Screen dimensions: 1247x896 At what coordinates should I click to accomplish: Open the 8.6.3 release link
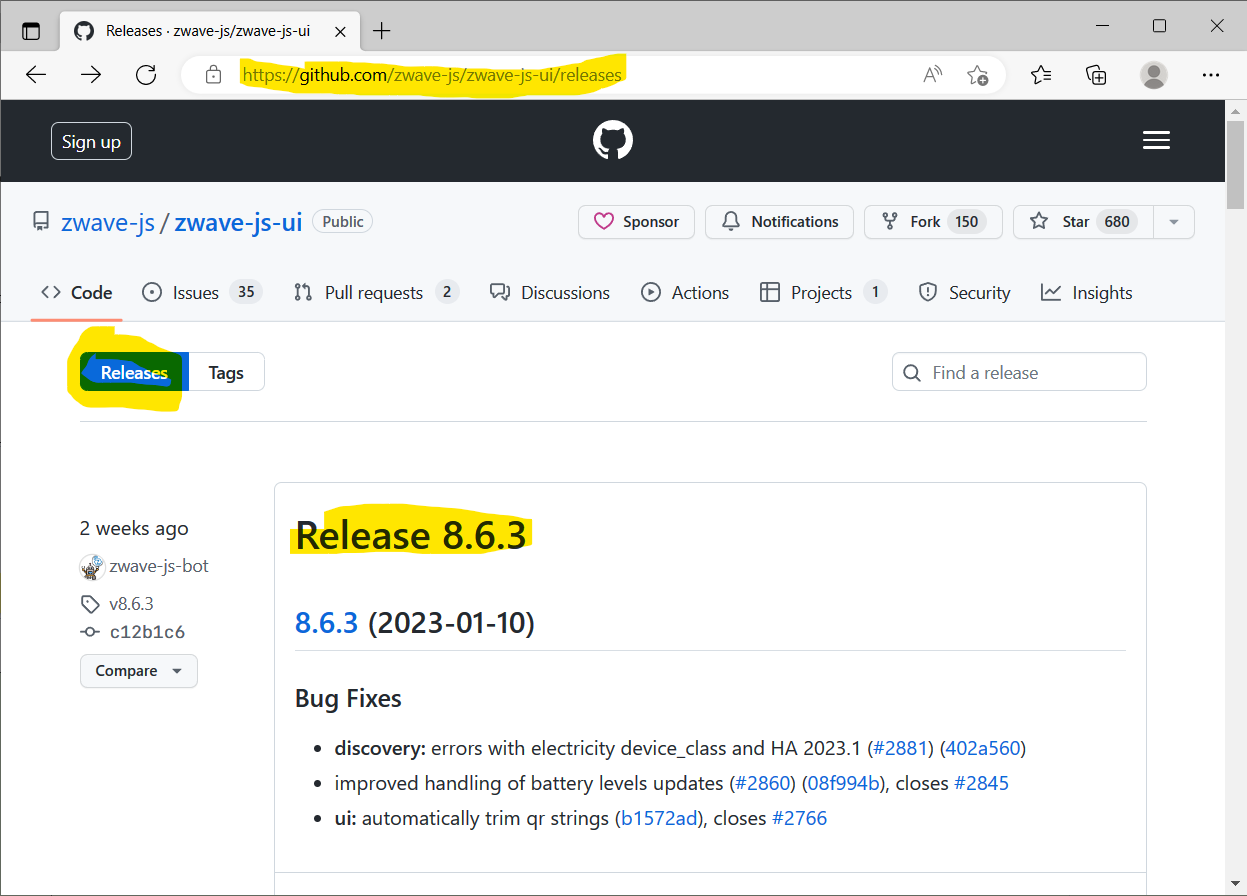pos(324,622)
